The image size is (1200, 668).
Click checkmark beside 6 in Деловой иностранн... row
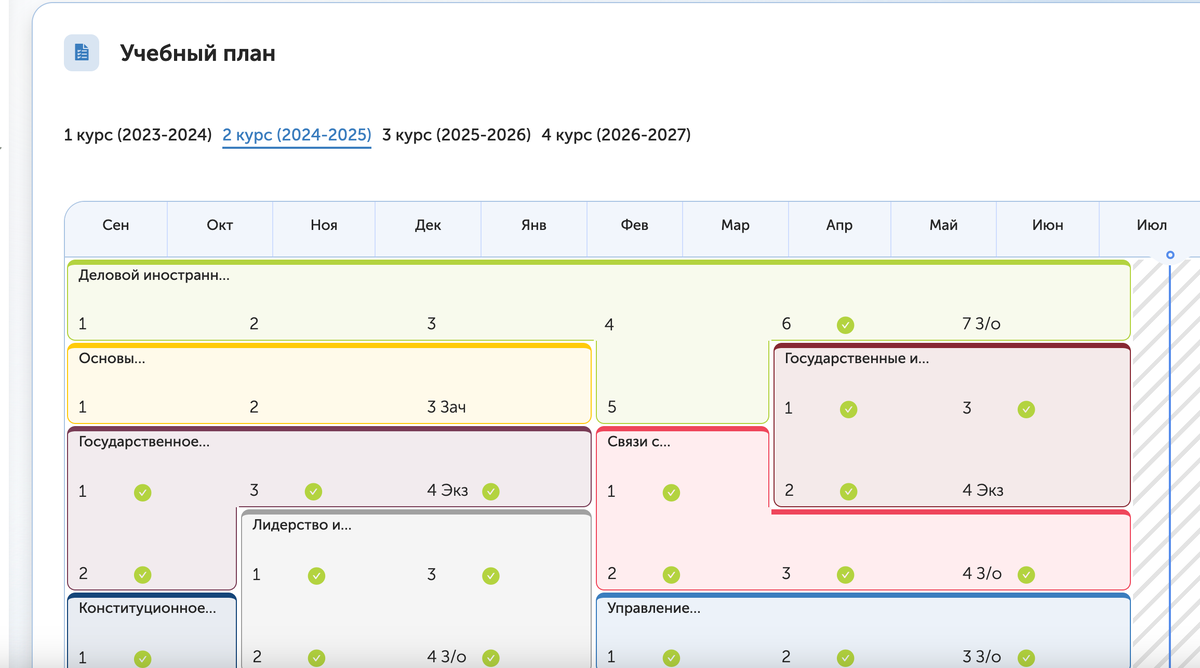(845, 325)
